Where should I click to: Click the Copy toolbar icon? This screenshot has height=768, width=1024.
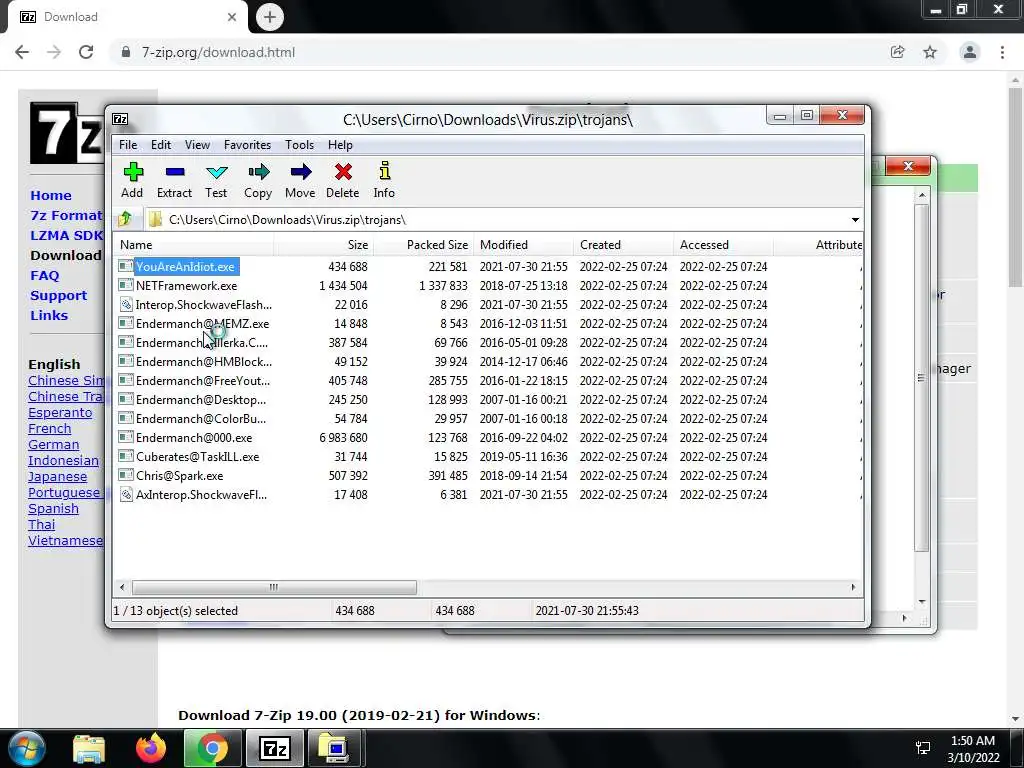[258, 172]
